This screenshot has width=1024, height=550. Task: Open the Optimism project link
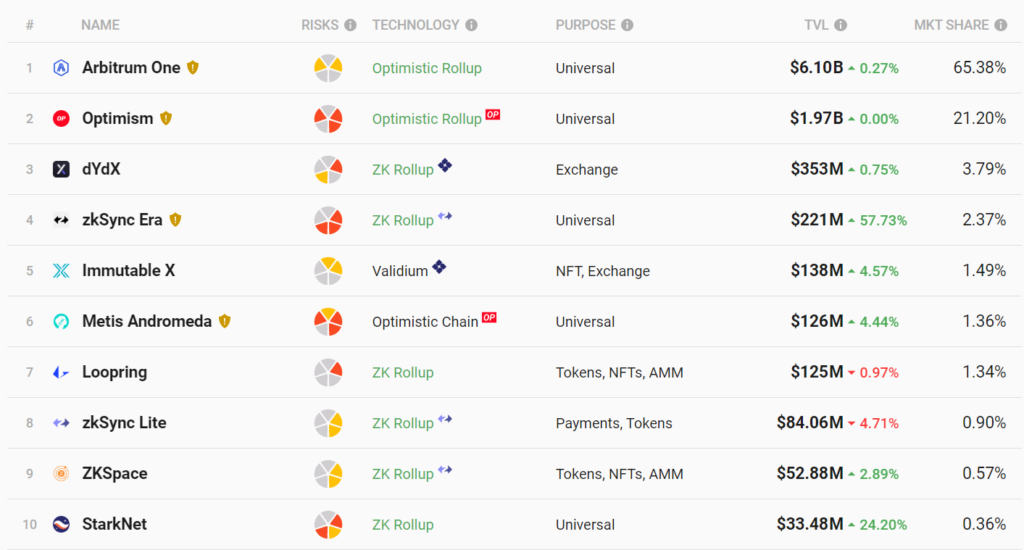coord(118,118)
